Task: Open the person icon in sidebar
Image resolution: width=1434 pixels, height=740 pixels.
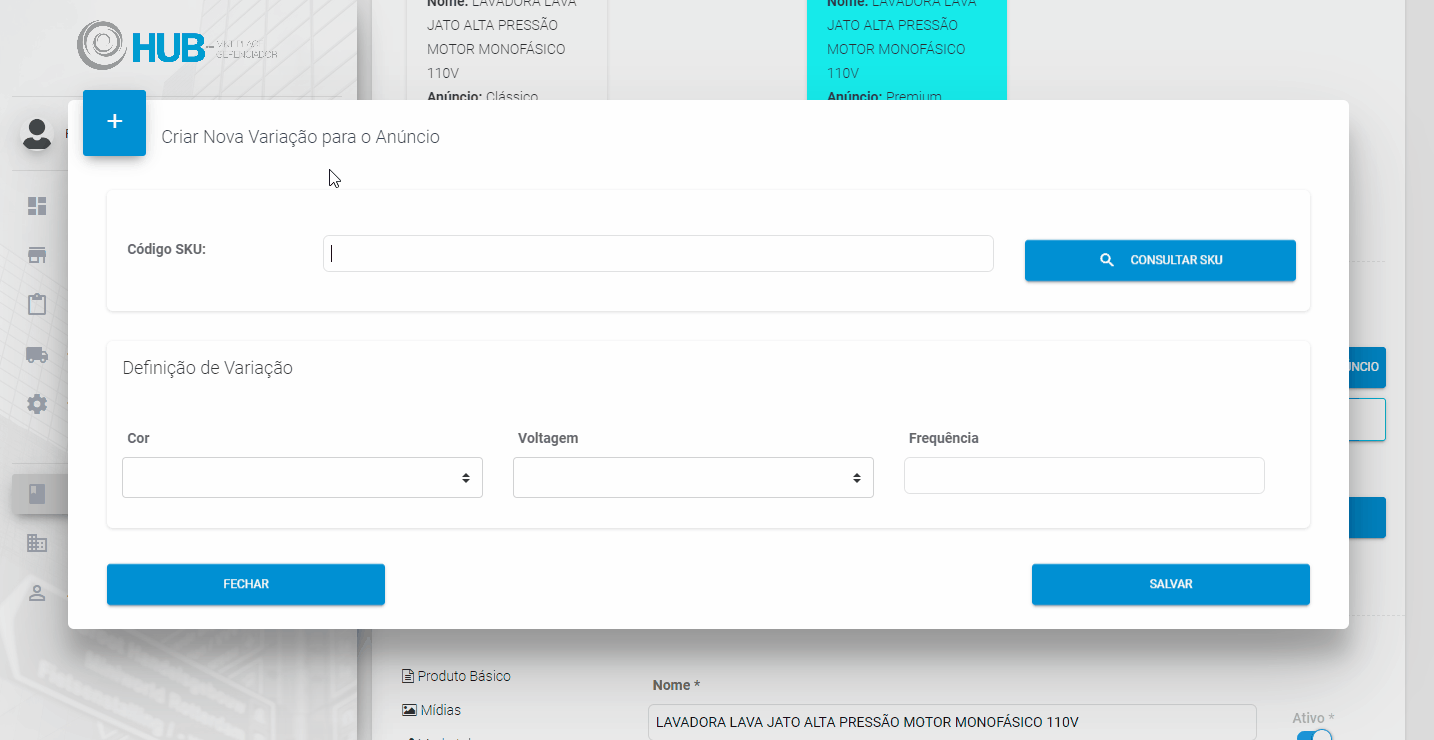Action: [x=37, y=593]
